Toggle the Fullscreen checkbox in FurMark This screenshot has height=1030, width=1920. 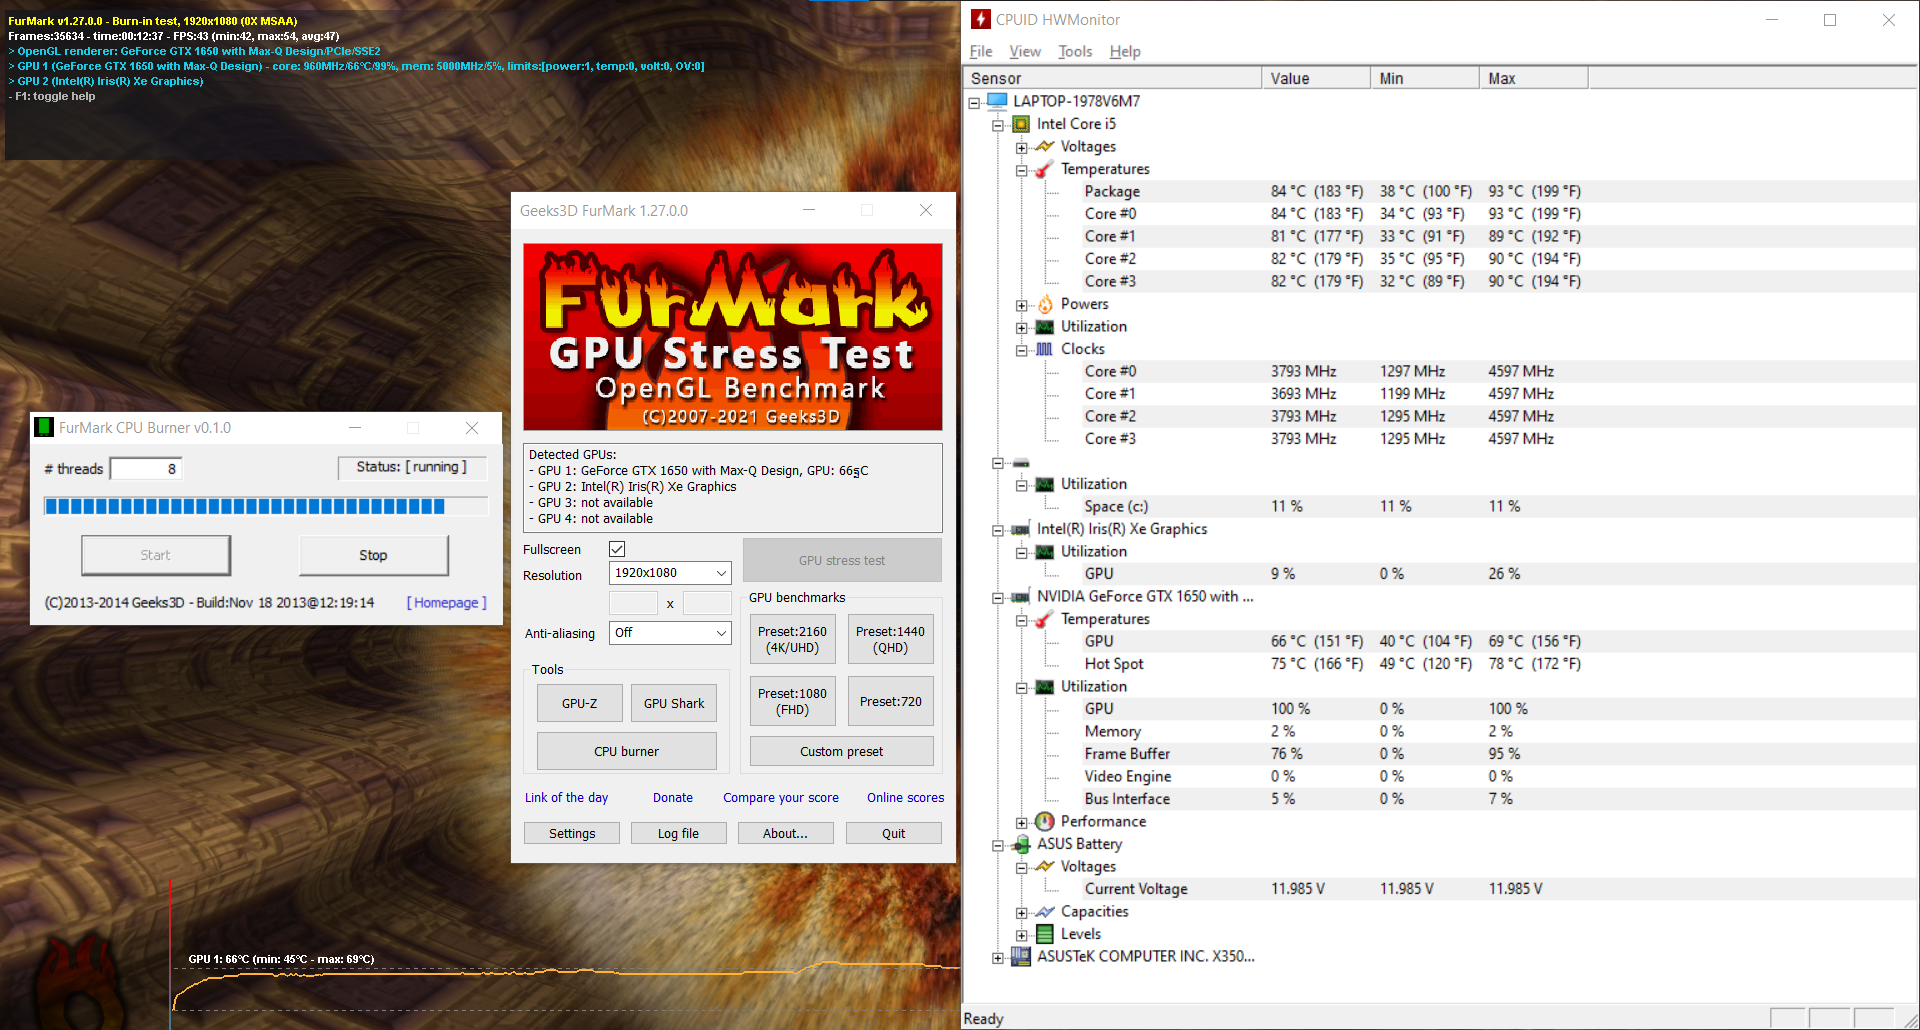coord(617,549)
